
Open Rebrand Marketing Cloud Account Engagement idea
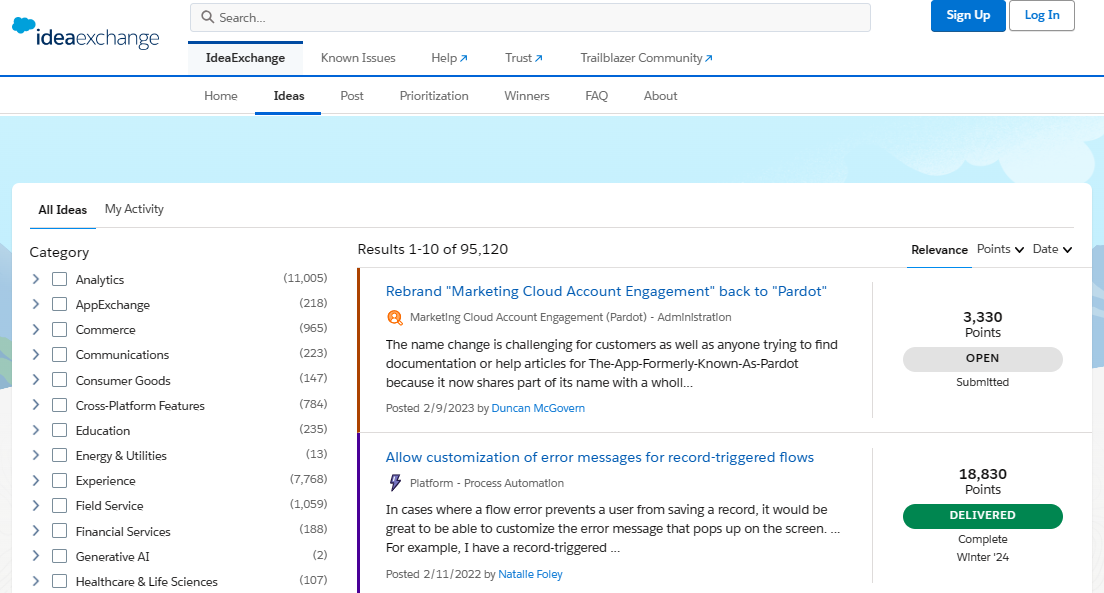pyautogui.click(x=606, y=292)
